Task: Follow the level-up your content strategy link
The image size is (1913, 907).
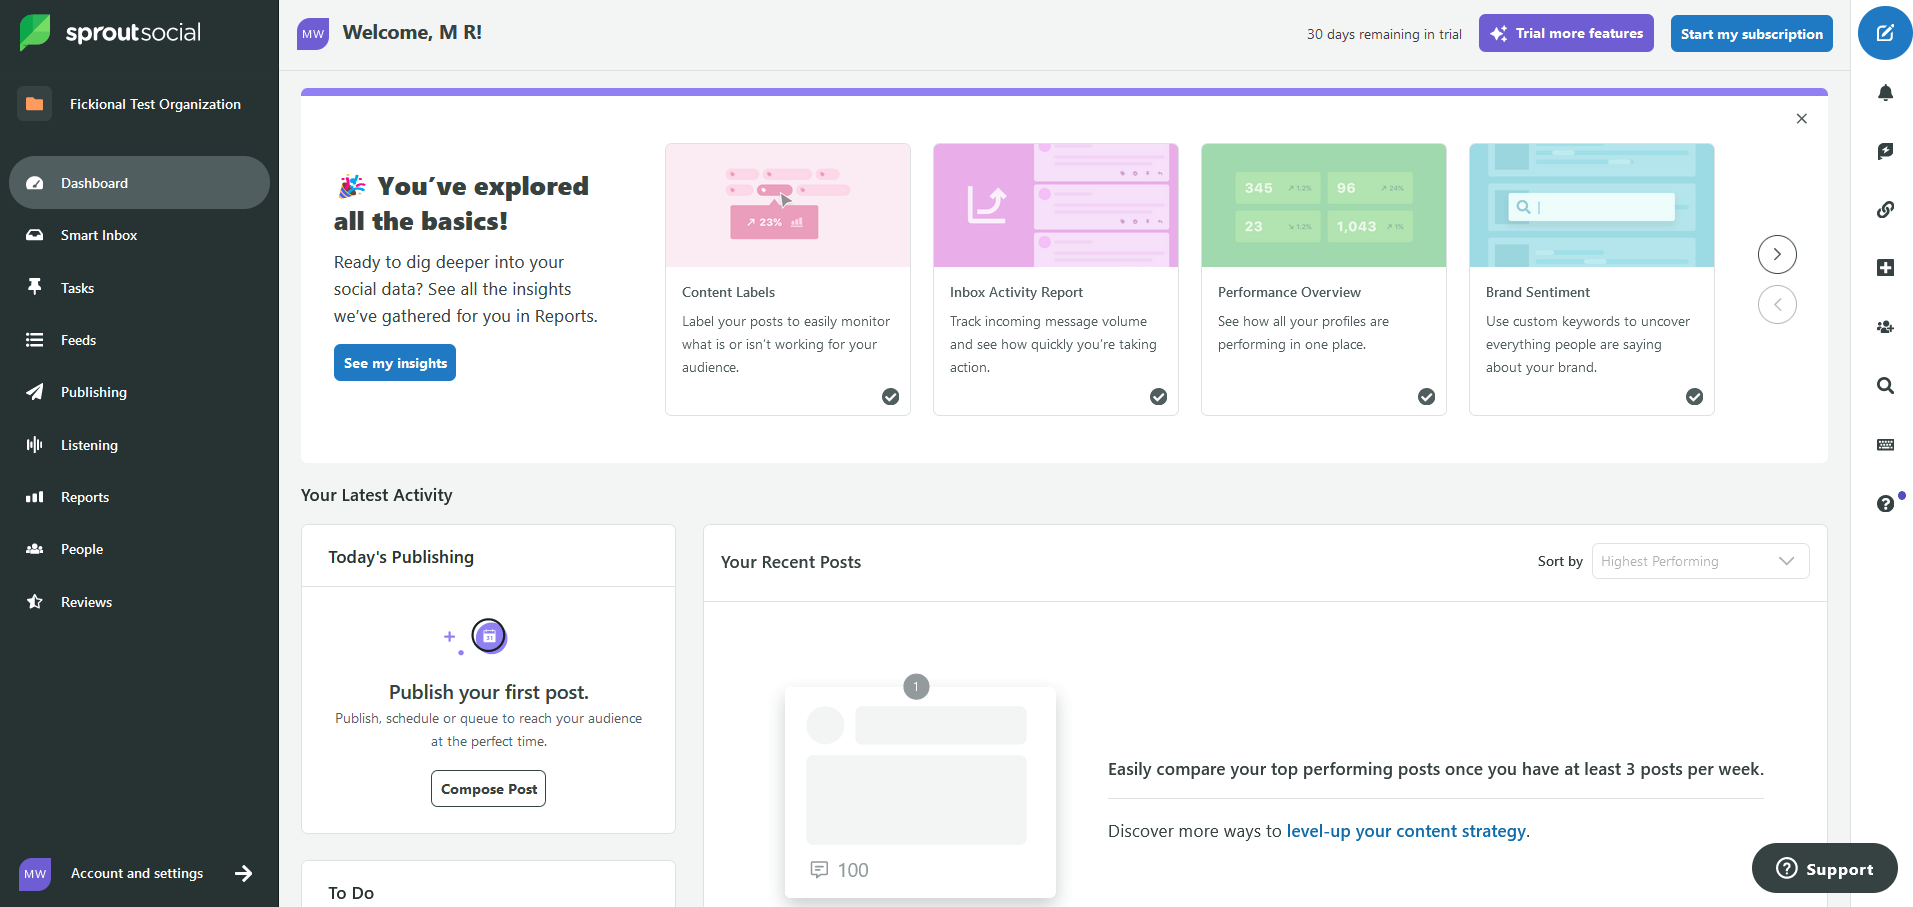Action: click(1405, 831)
